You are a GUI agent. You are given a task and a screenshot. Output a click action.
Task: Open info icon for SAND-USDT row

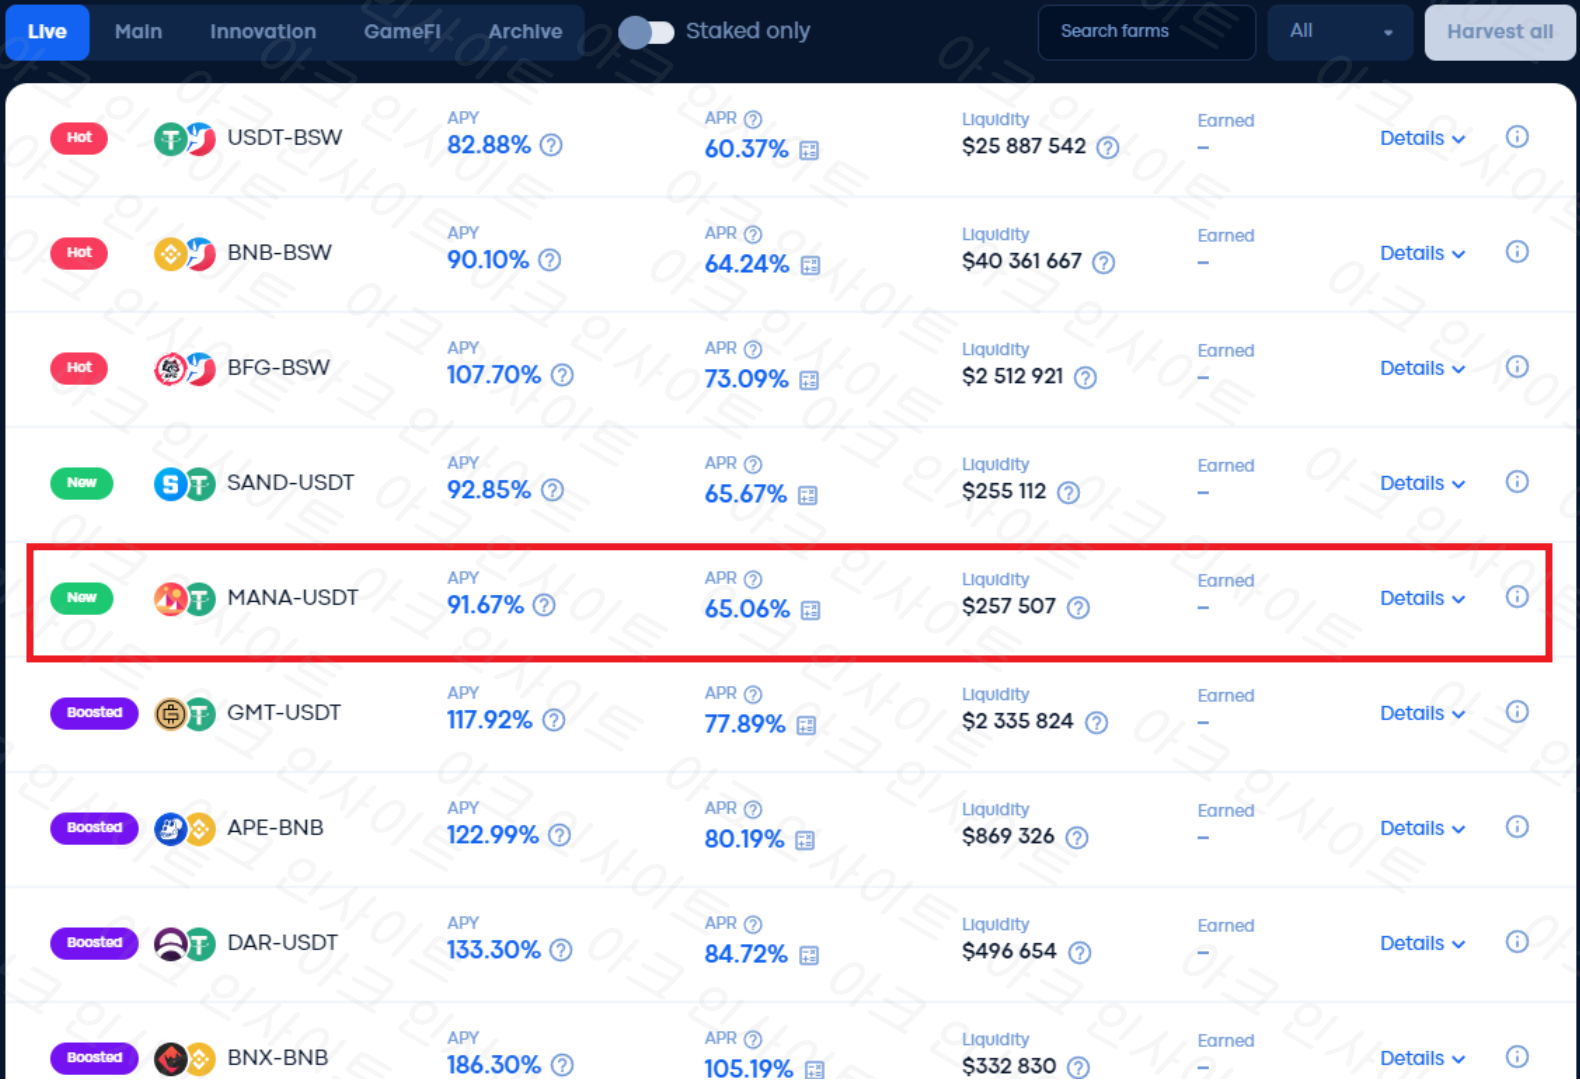coord(1517,482)
